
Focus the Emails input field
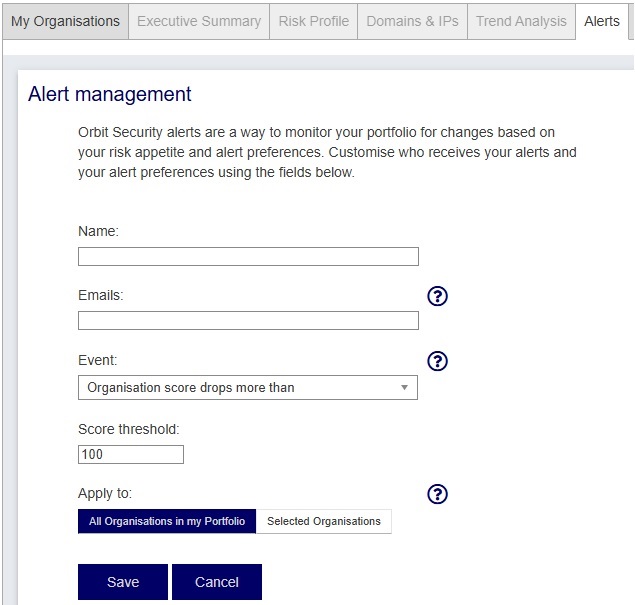coord(248,321)
